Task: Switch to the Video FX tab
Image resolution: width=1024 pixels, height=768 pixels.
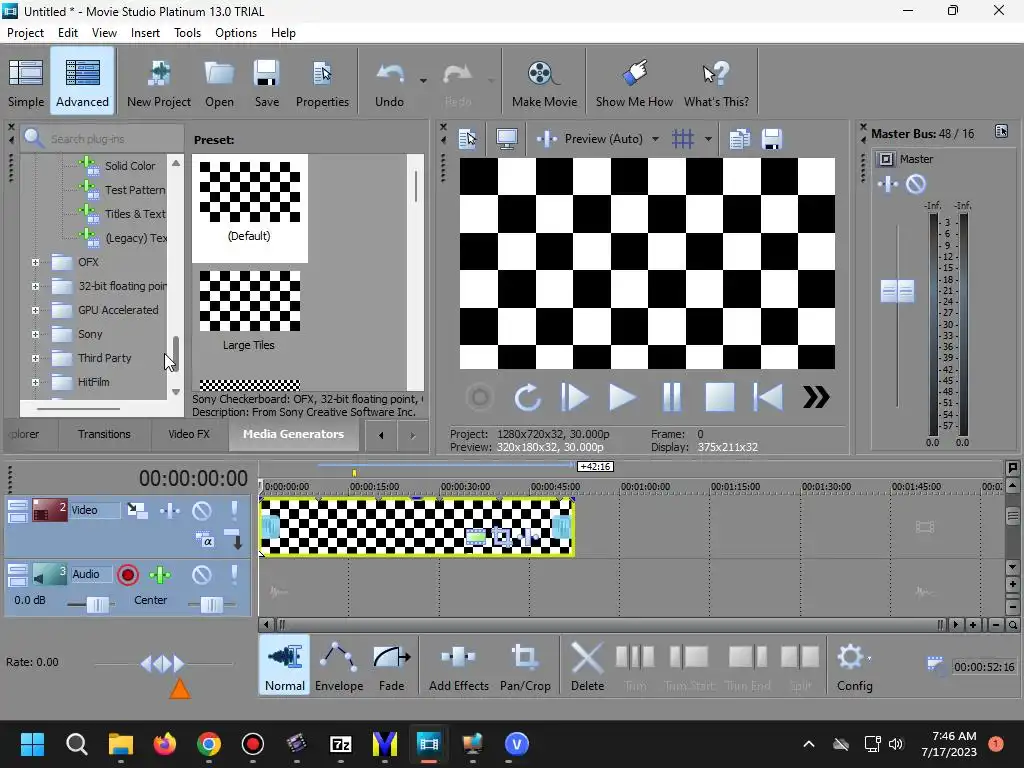Action: [x=189, y=434]
